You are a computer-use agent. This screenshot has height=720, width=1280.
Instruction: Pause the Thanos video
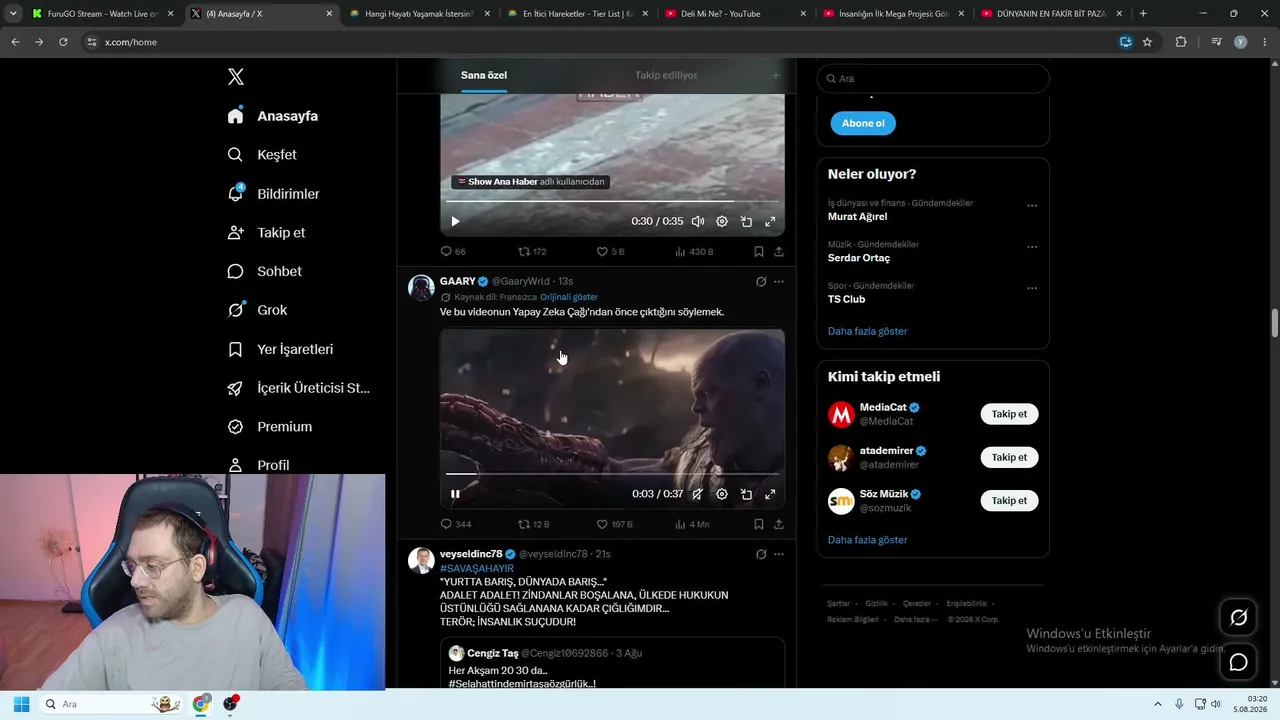[455, 494]
